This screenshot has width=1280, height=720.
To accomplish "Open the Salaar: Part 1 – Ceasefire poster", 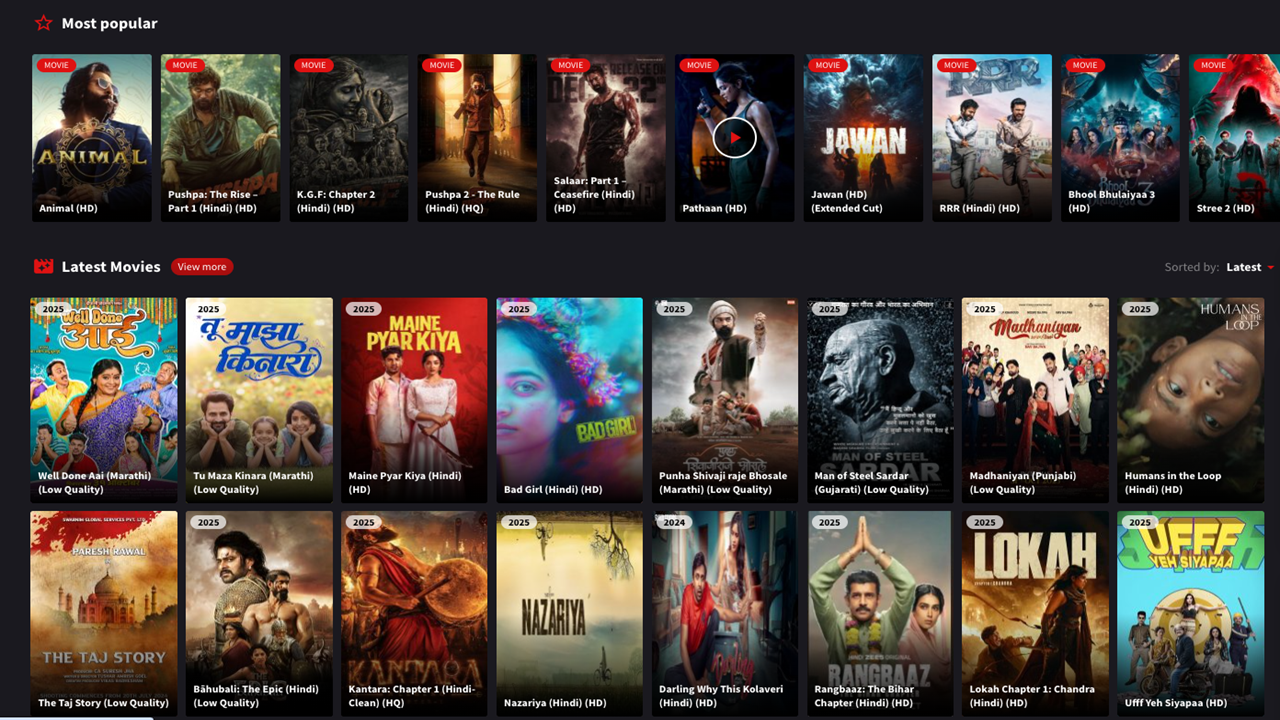I will [606, 138].
